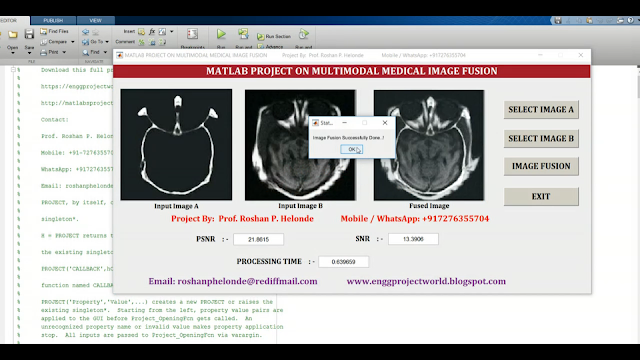Click 'Mobile / WhatsApp: +917276355704' red label
The height and width of the screenshot is (360, 640).
[415, 219]
